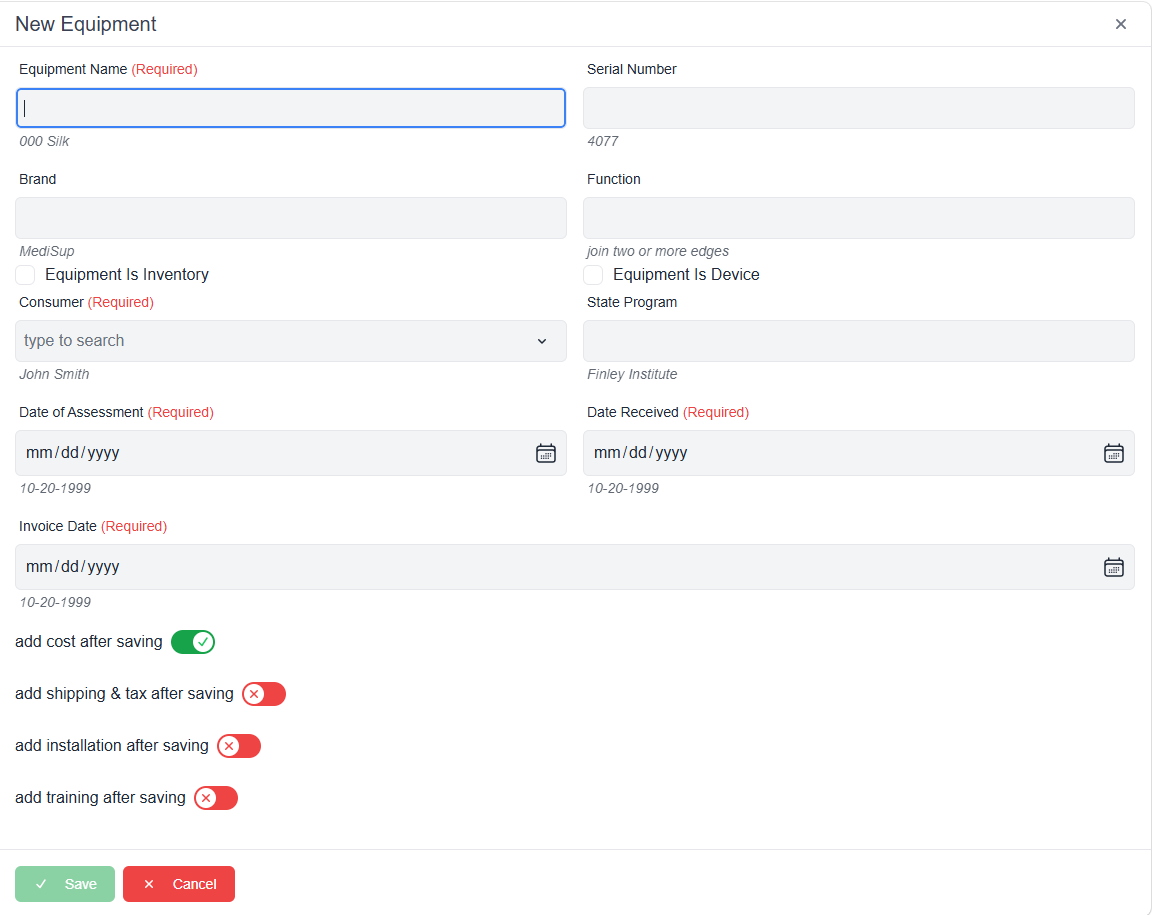Click the Serial Number input field
This screenshot has height=915, width=1152.
coord(859,108)
